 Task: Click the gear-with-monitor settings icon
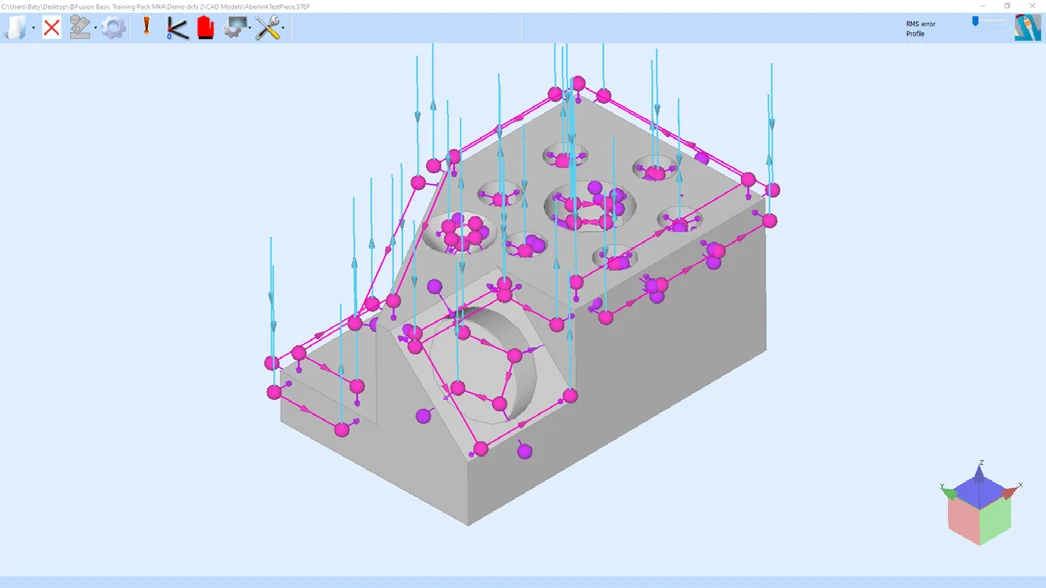(x=235, y=27)
